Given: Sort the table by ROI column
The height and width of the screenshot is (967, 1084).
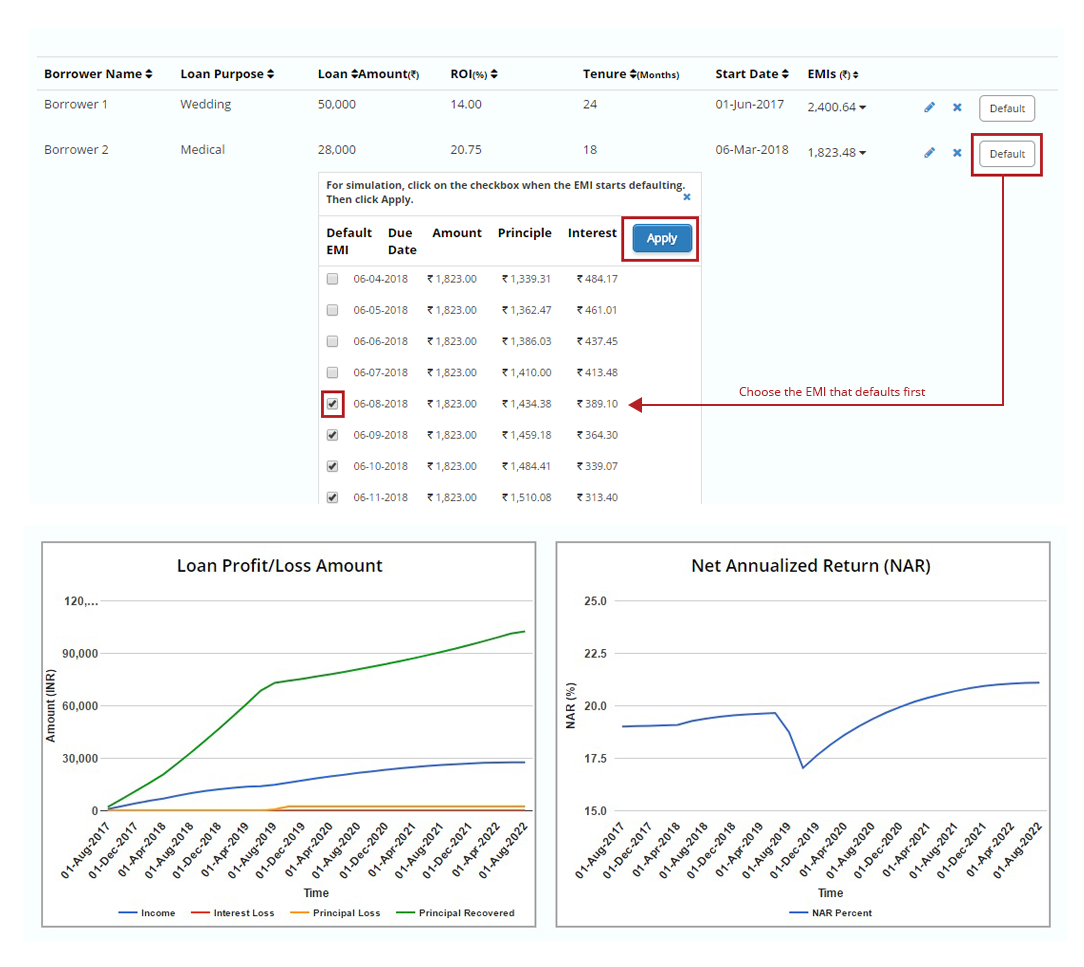Looking at the screenshot, I should [x=494, y=74].
